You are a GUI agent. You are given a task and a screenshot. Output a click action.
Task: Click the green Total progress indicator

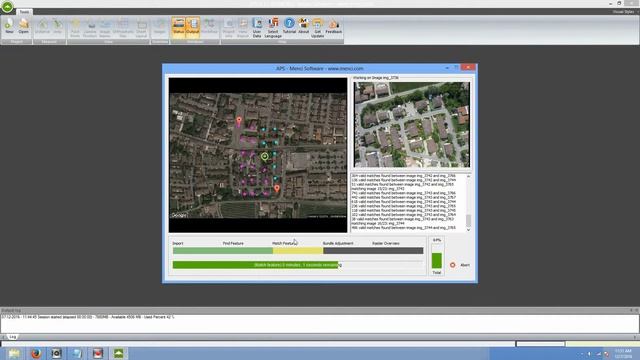(437, 260)
